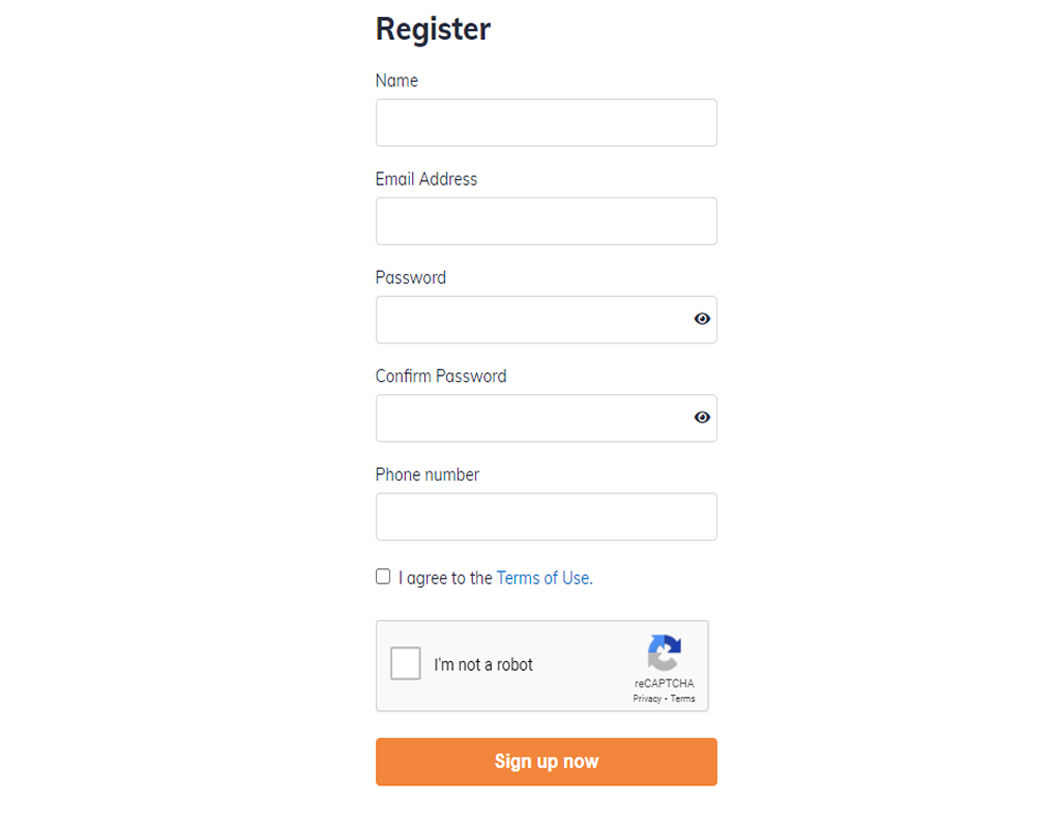Open the Terms of Use link
The height and width of the screenshot is (834, 1062).
point(544,578)
